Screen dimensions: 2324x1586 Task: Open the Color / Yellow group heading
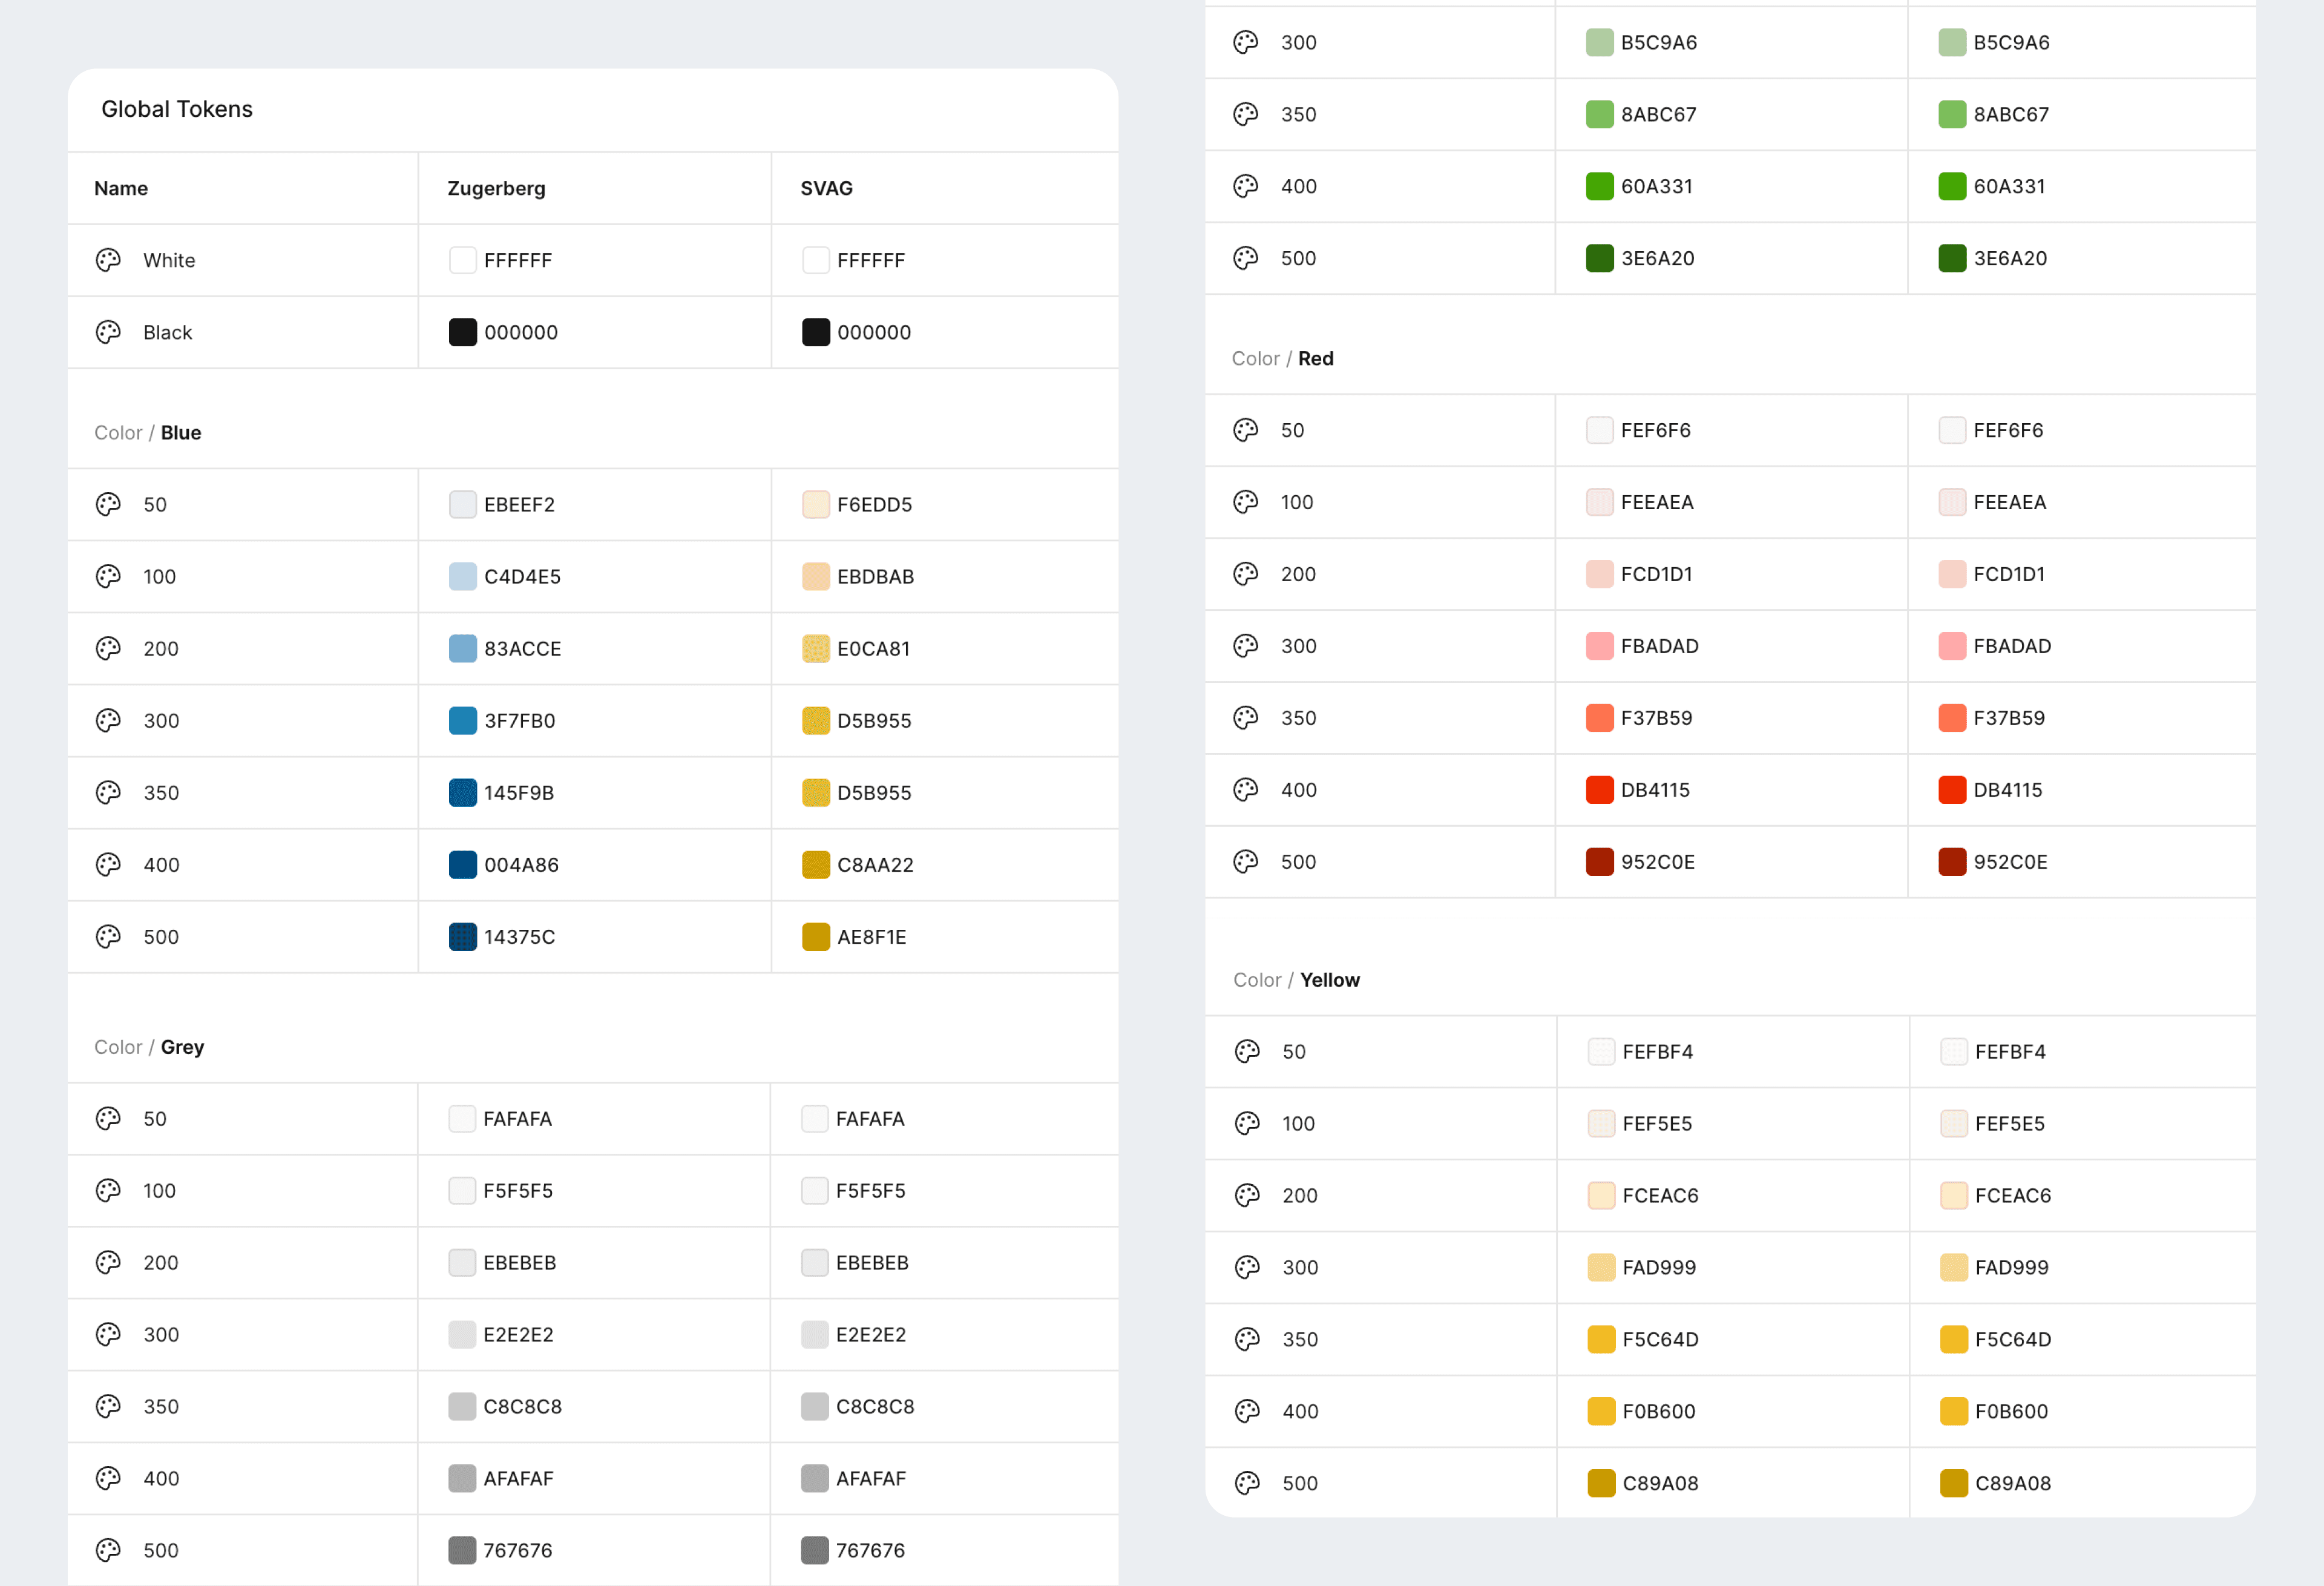pos(1296,980)
